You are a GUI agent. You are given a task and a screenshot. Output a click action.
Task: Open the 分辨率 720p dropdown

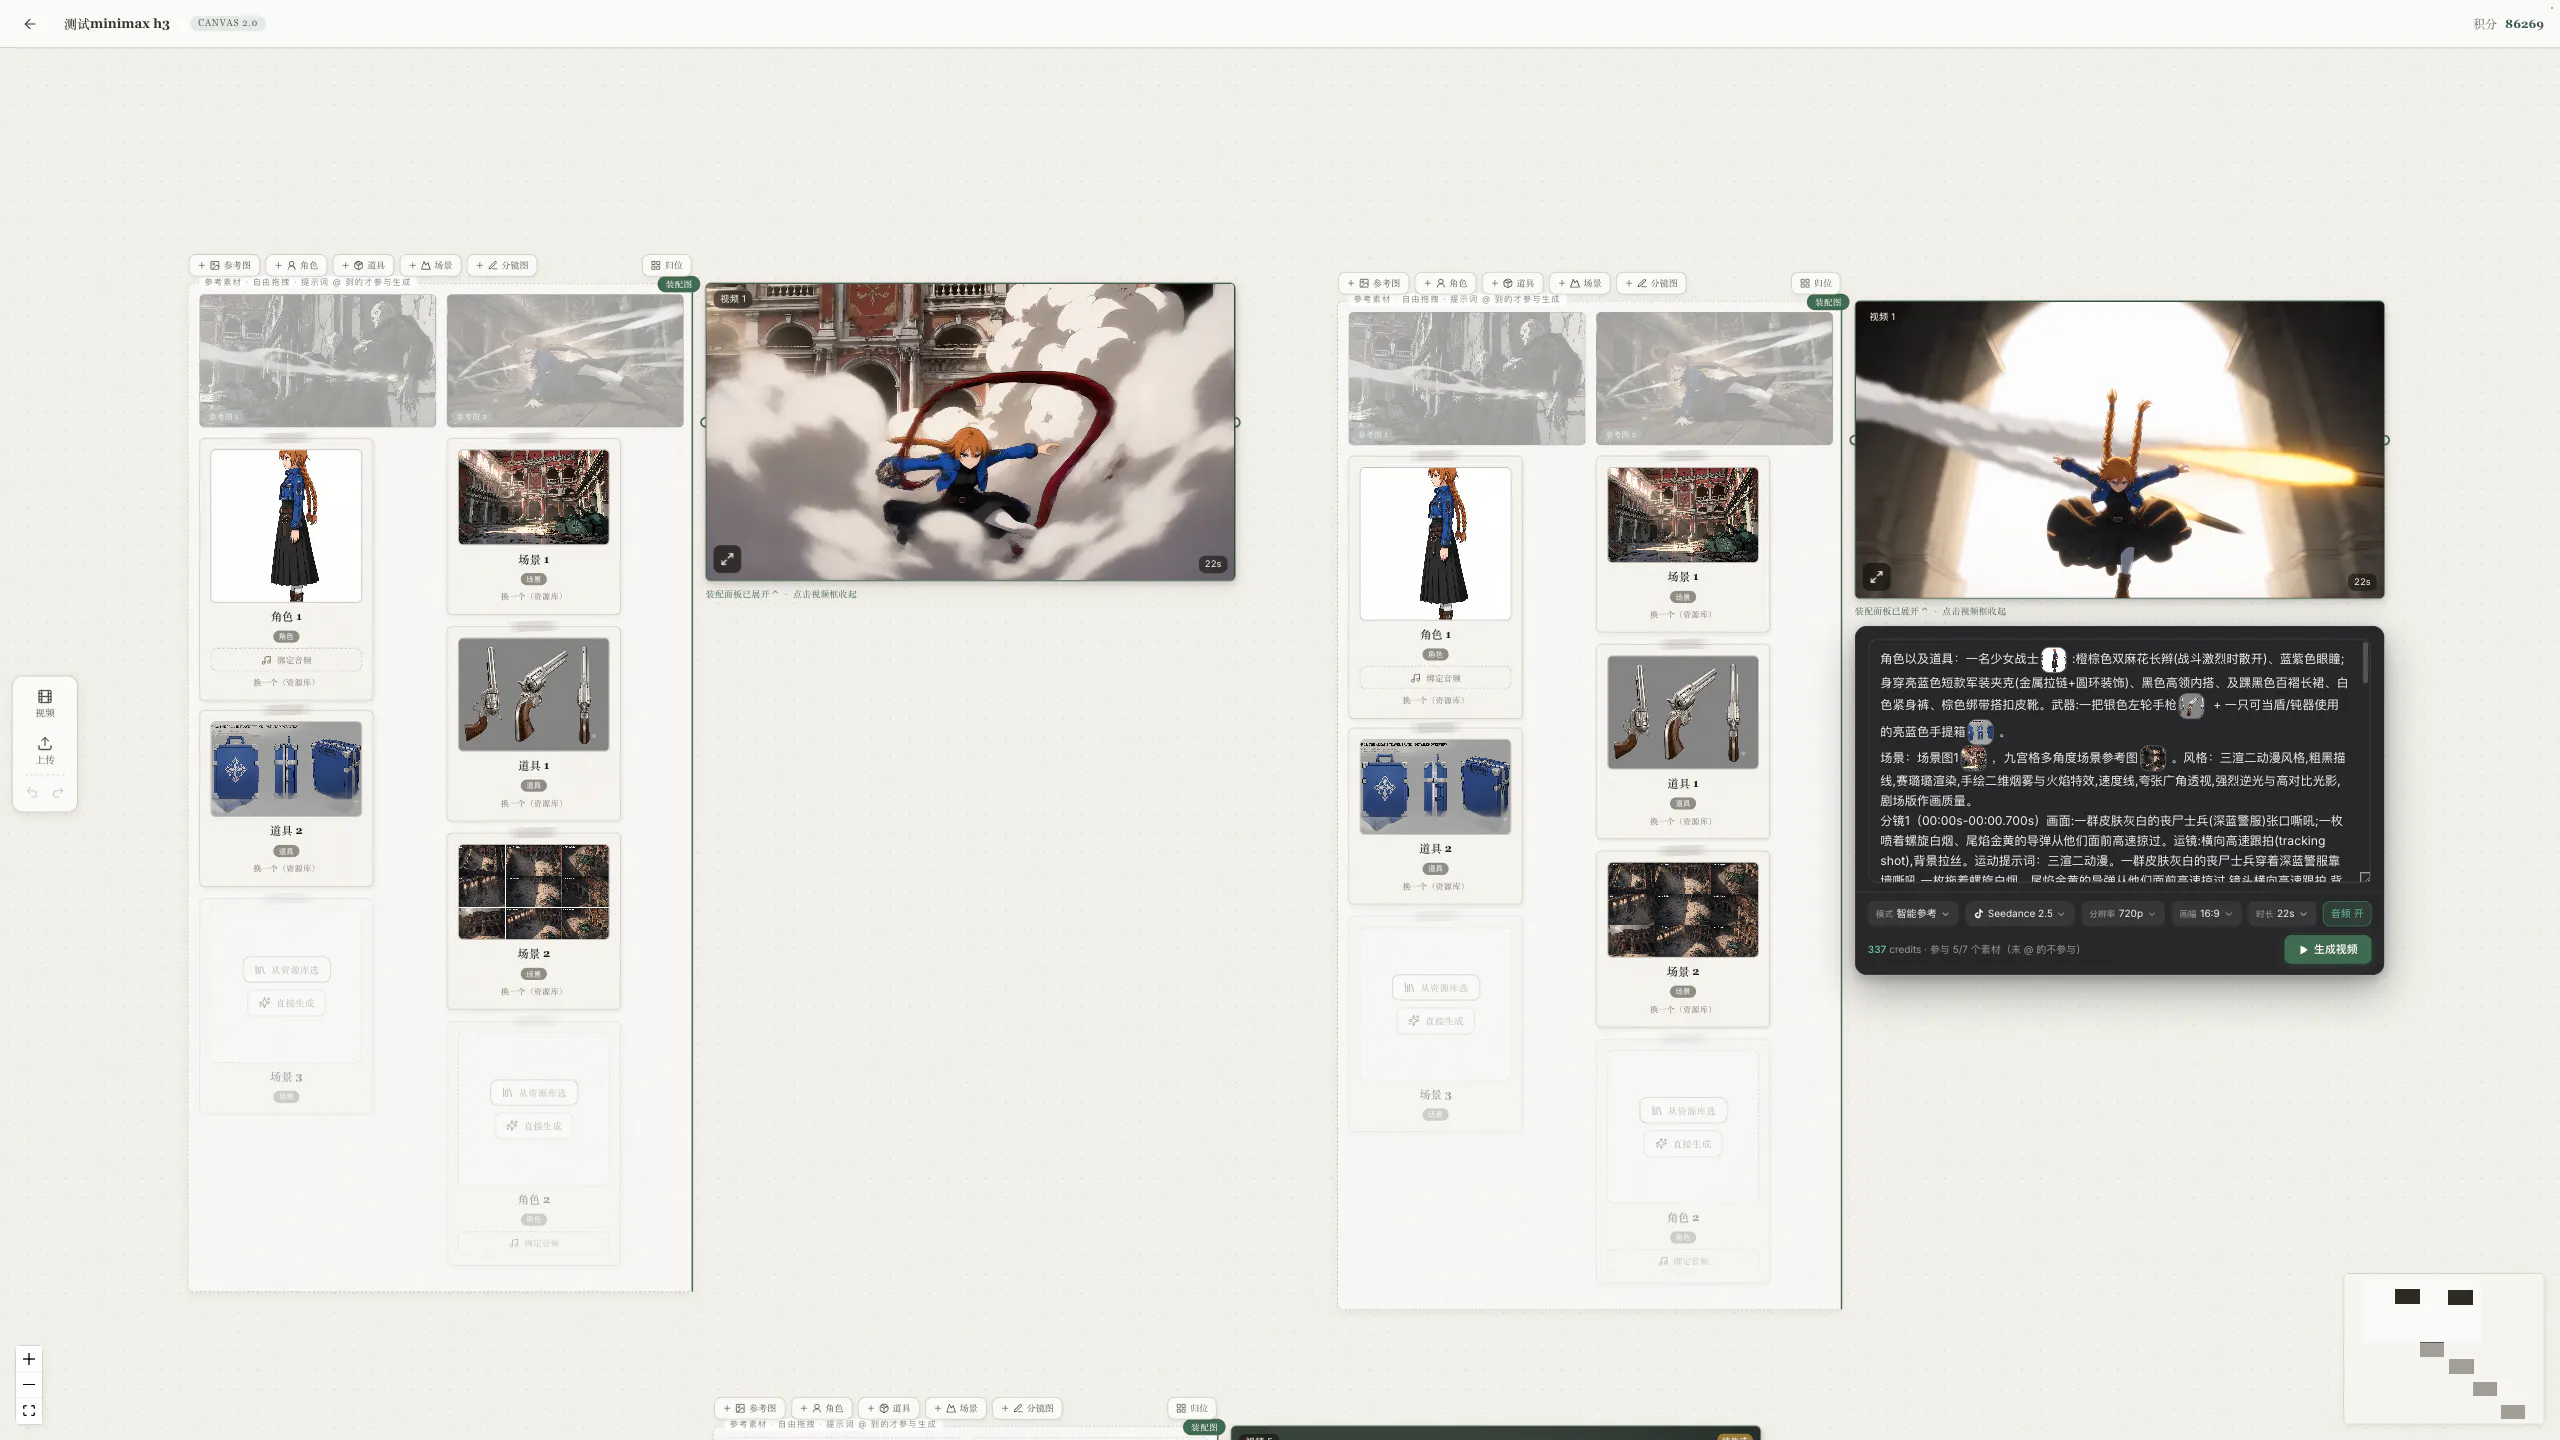pyautogui.click(x=2122, y=913)
